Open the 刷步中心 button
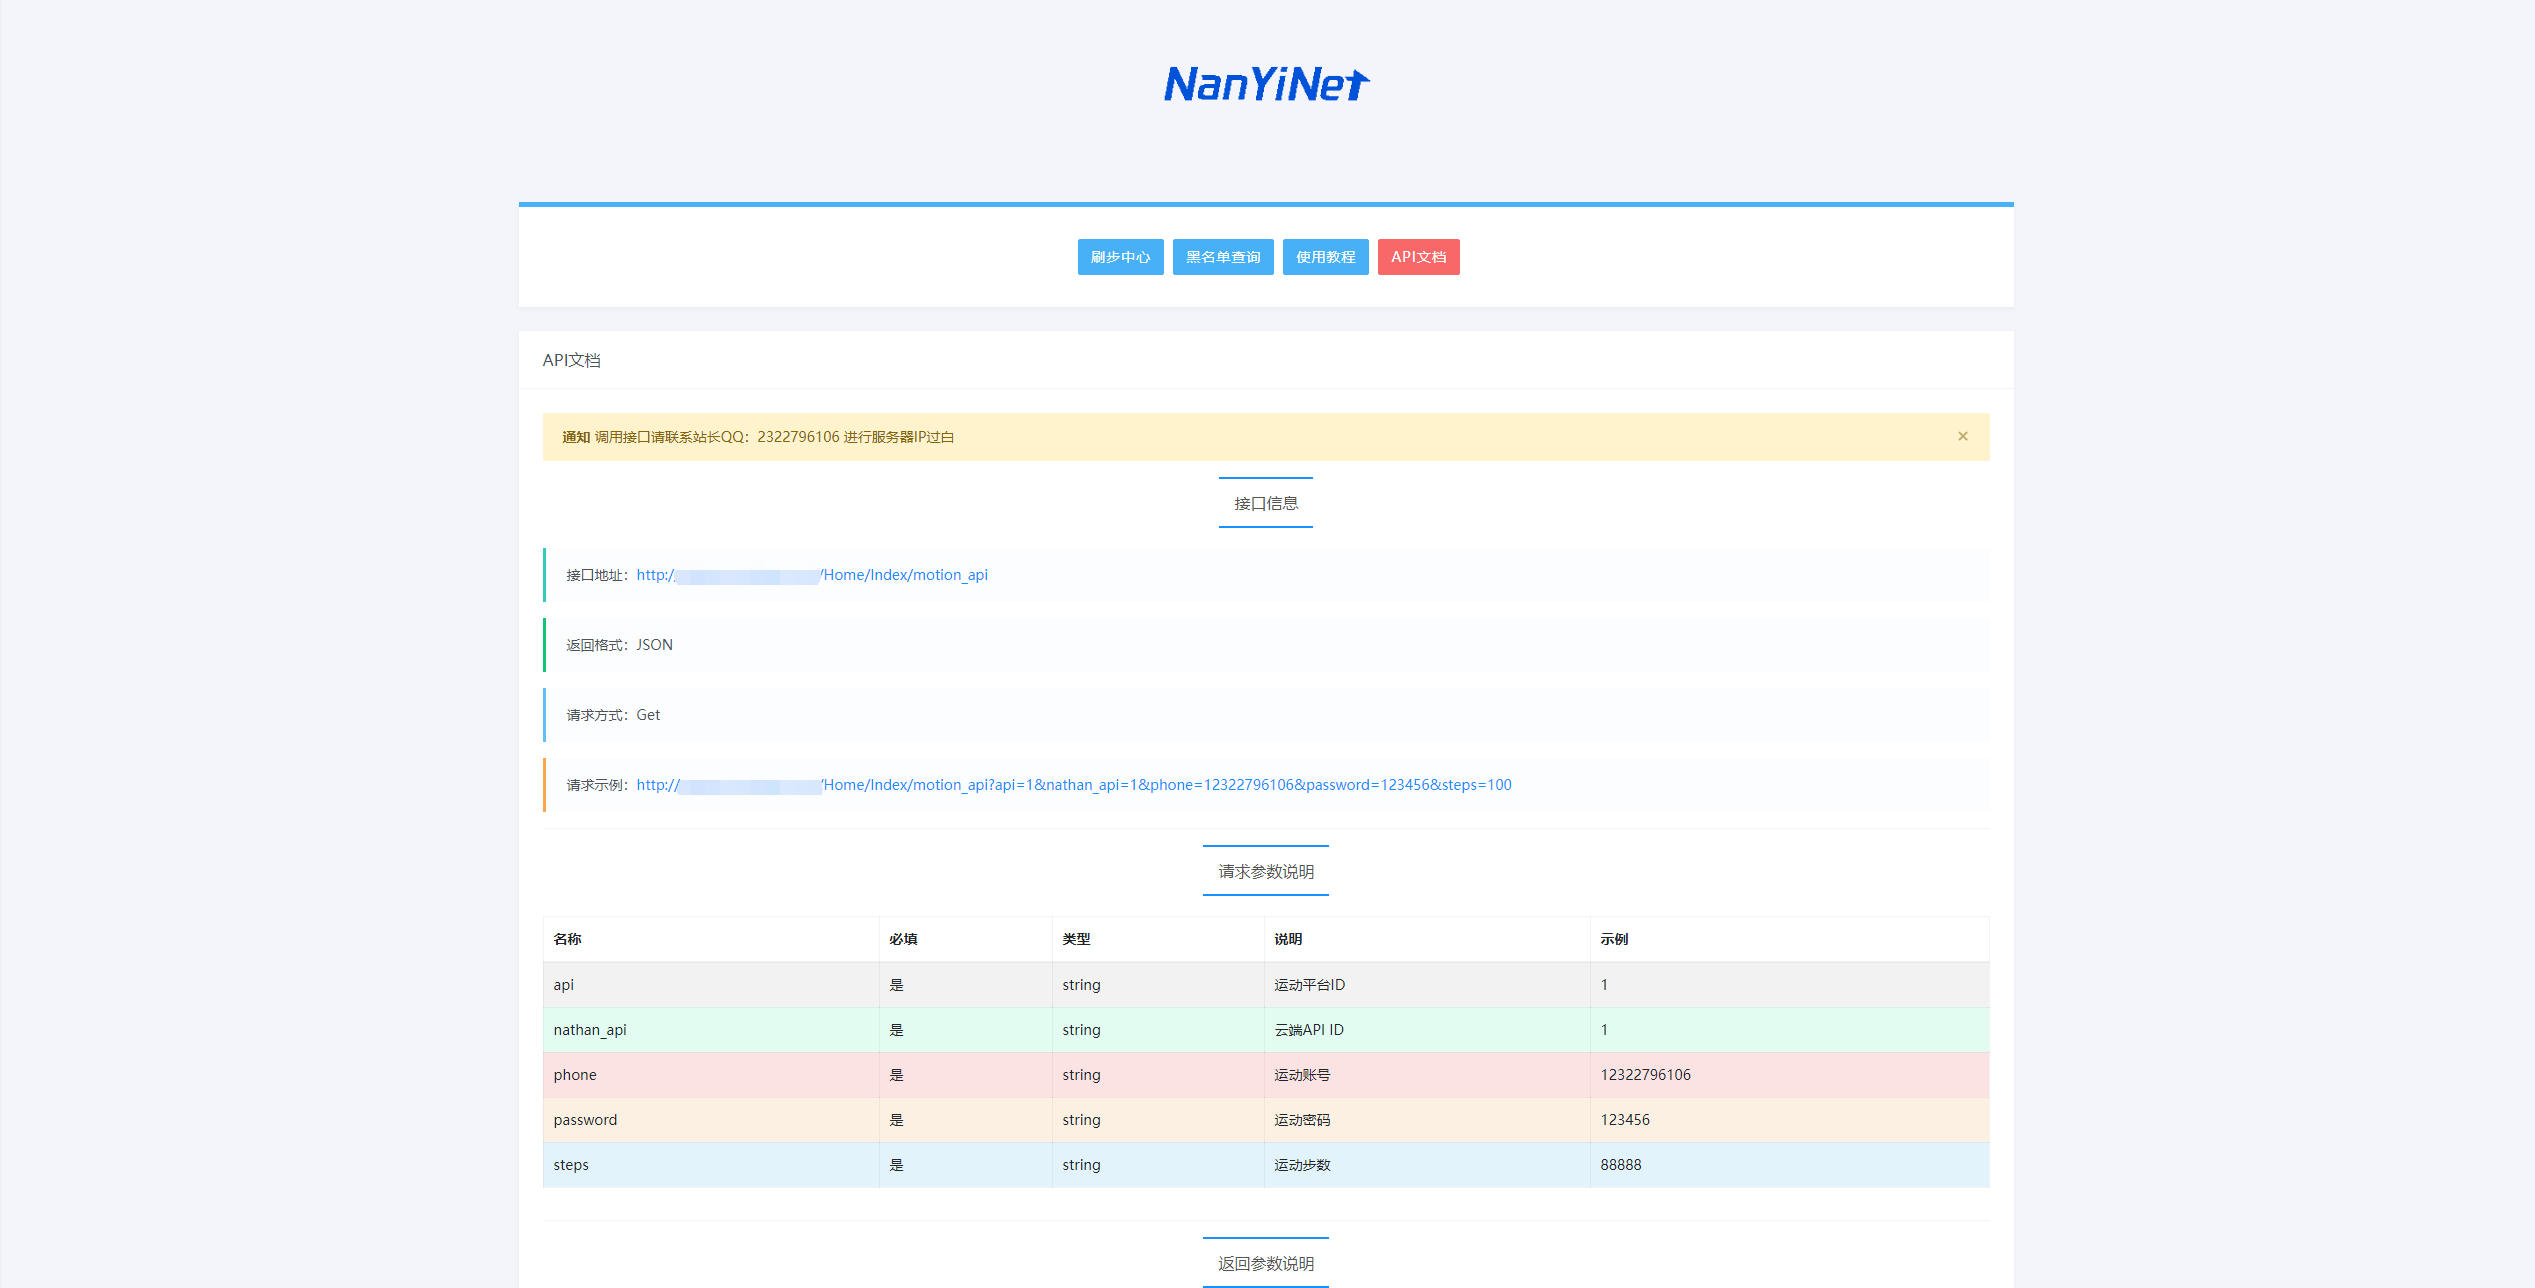Viewport: 2535px width, 1288px height. [1120, 257]
